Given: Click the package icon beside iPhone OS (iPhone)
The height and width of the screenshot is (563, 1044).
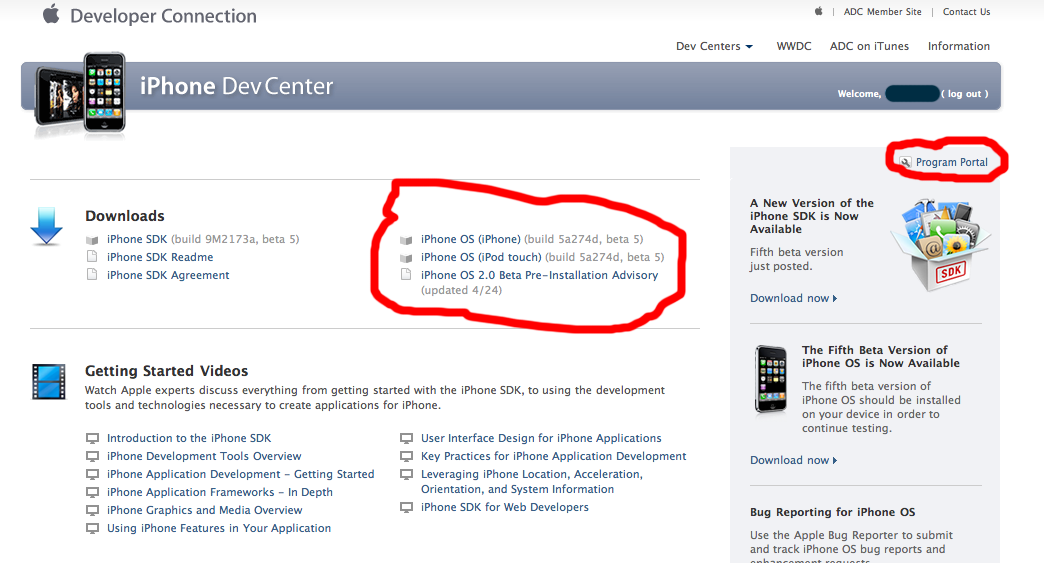Looking at the screenshot, I should (x=406, y=240).
